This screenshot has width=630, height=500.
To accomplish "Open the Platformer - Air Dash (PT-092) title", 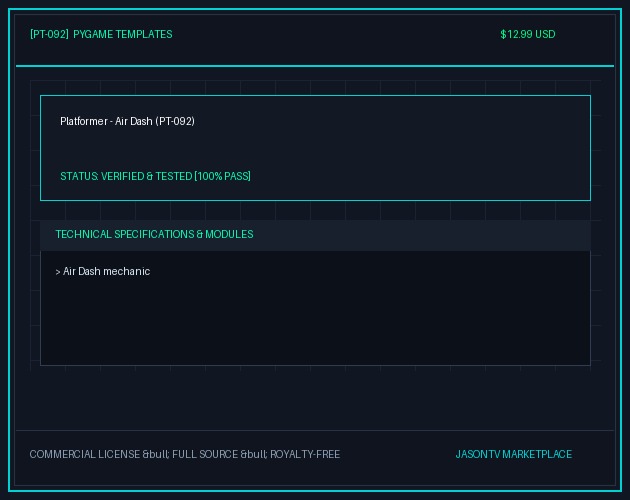I will pyautogui.click(x=127, y=121).
